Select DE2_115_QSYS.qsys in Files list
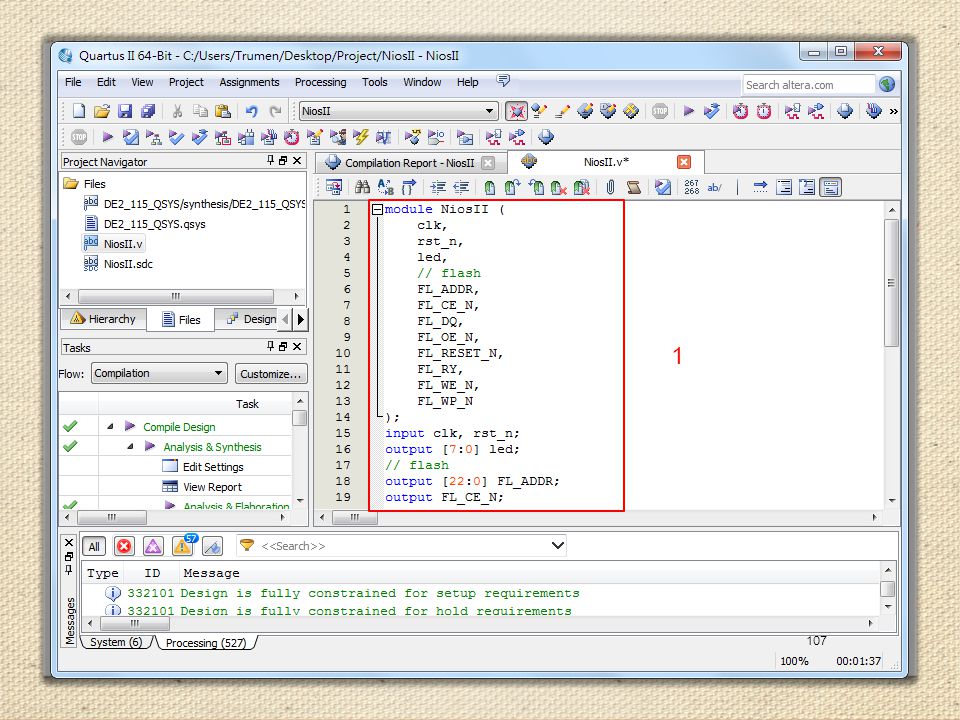The height and width of the screenshot is (720, 960). click(x=154, y=224)
